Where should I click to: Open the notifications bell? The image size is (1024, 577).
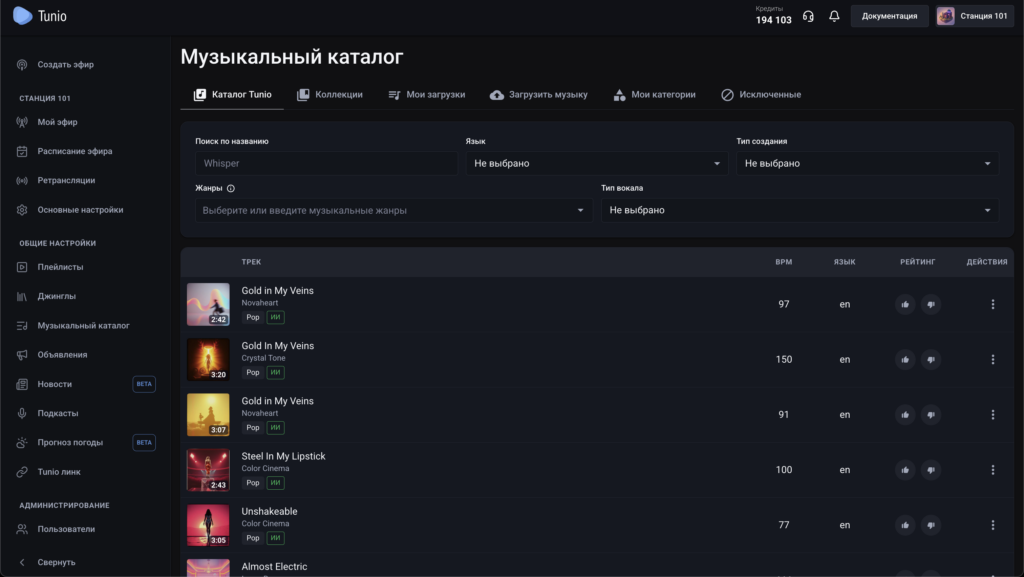834,16
